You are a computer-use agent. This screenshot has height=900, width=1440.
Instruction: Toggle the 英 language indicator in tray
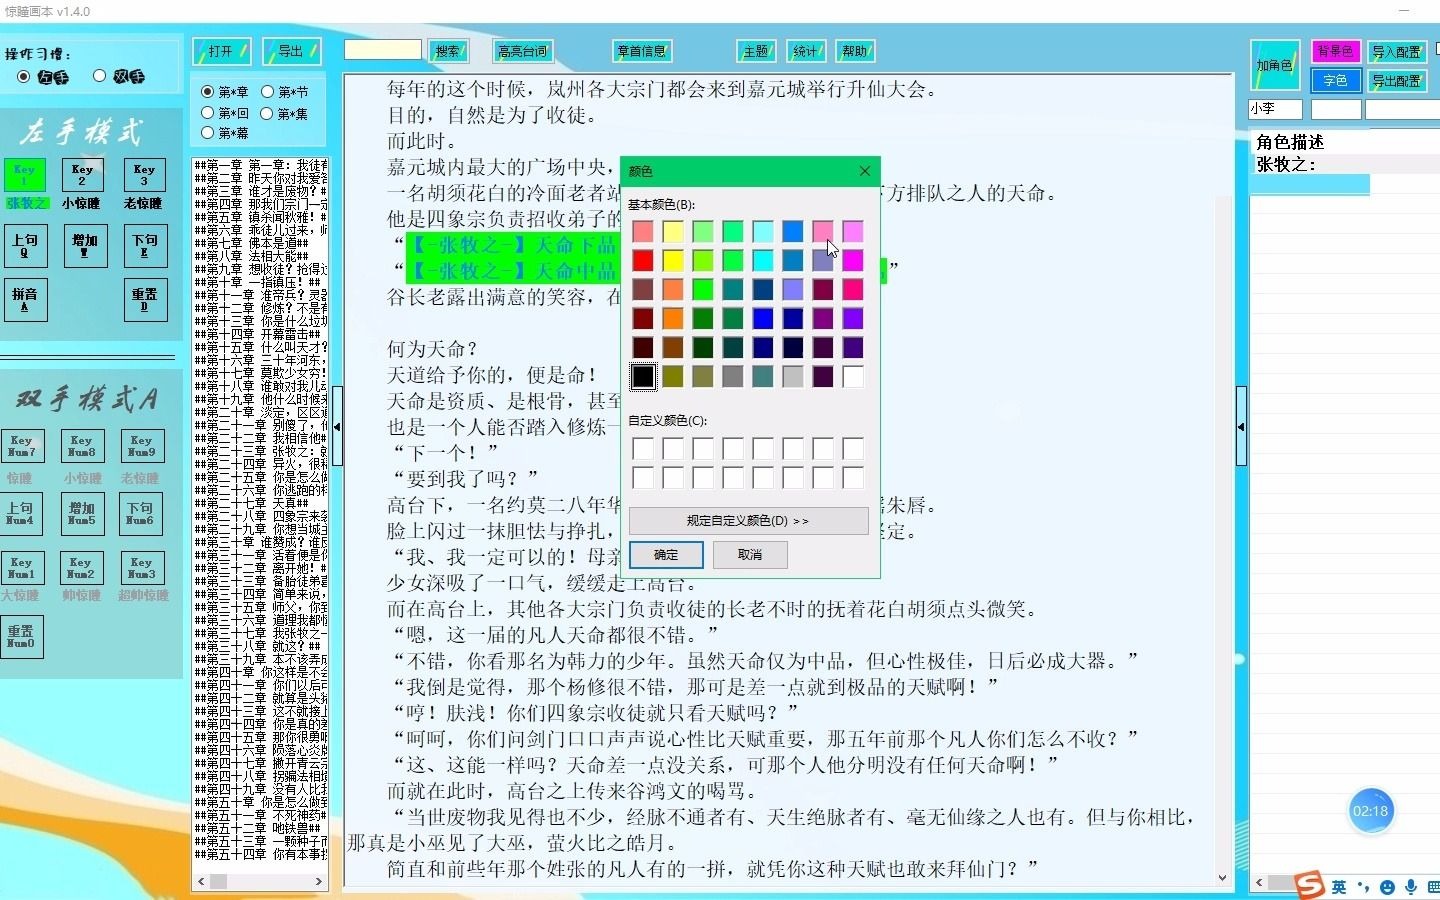pos(1339,887)
